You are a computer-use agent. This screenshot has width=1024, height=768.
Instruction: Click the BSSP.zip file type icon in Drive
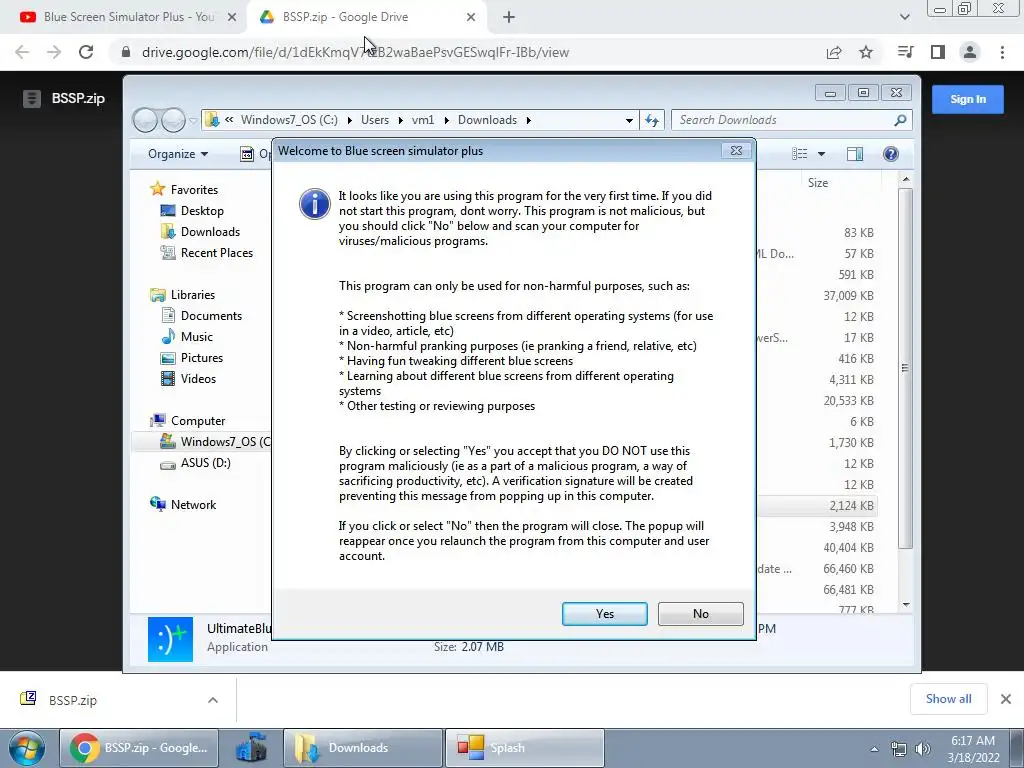(31, 99)
